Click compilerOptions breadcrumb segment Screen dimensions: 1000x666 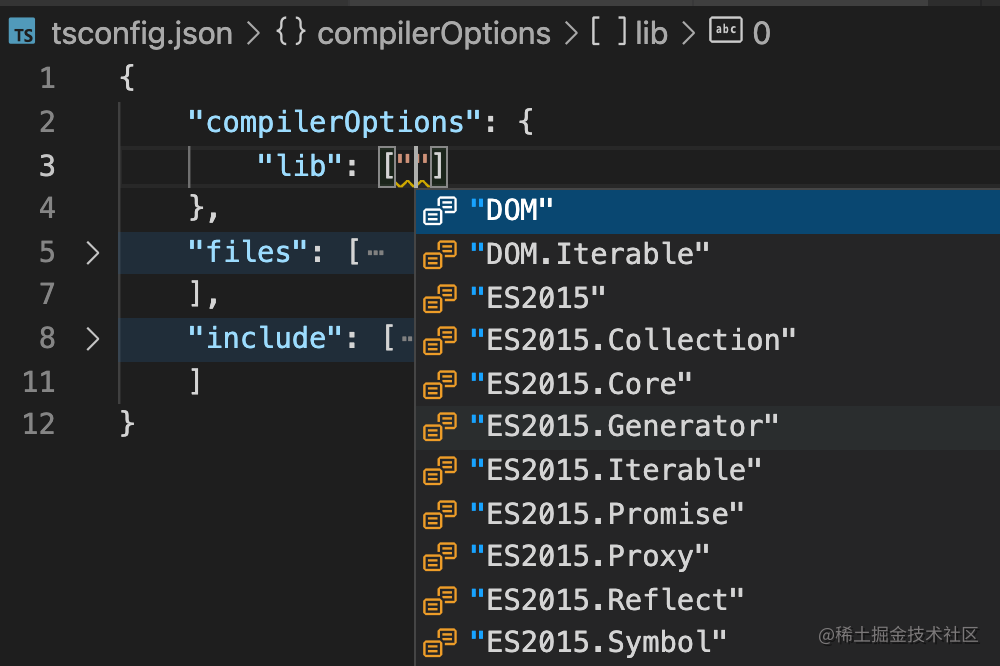click(433, 33)
